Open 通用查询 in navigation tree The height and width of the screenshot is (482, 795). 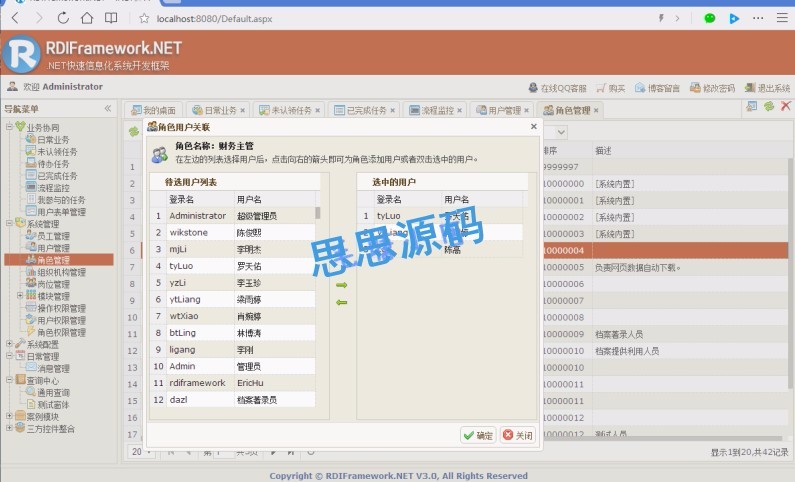tap(53, 392)
